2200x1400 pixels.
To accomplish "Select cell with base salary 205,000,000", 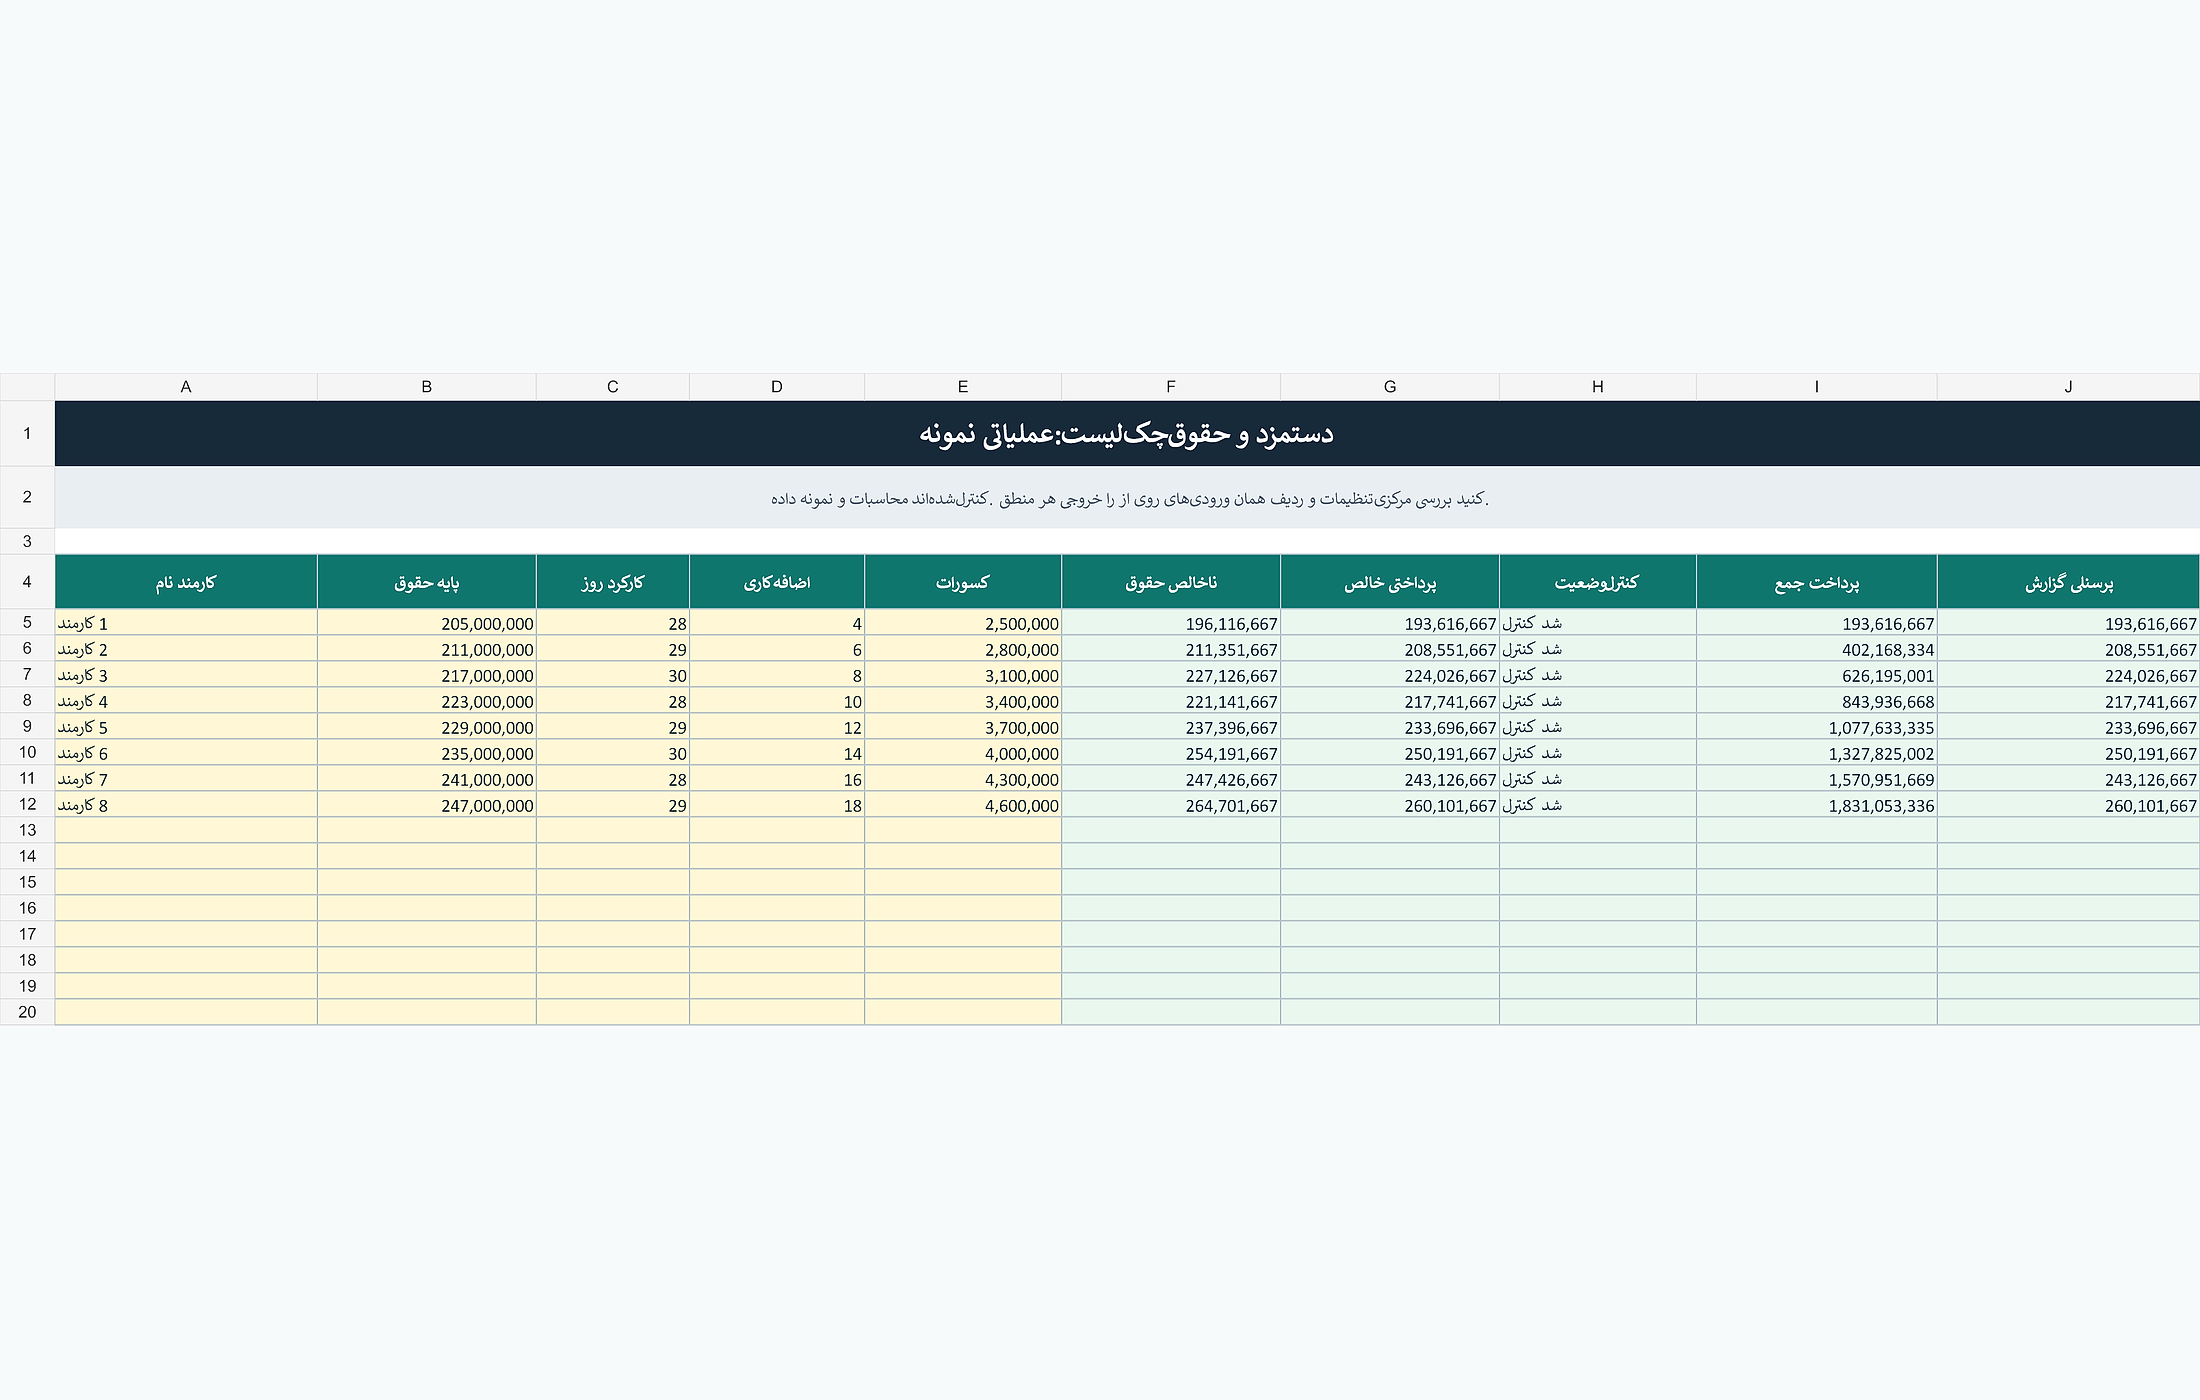I will pyautogui.click(x=427, y=623).
